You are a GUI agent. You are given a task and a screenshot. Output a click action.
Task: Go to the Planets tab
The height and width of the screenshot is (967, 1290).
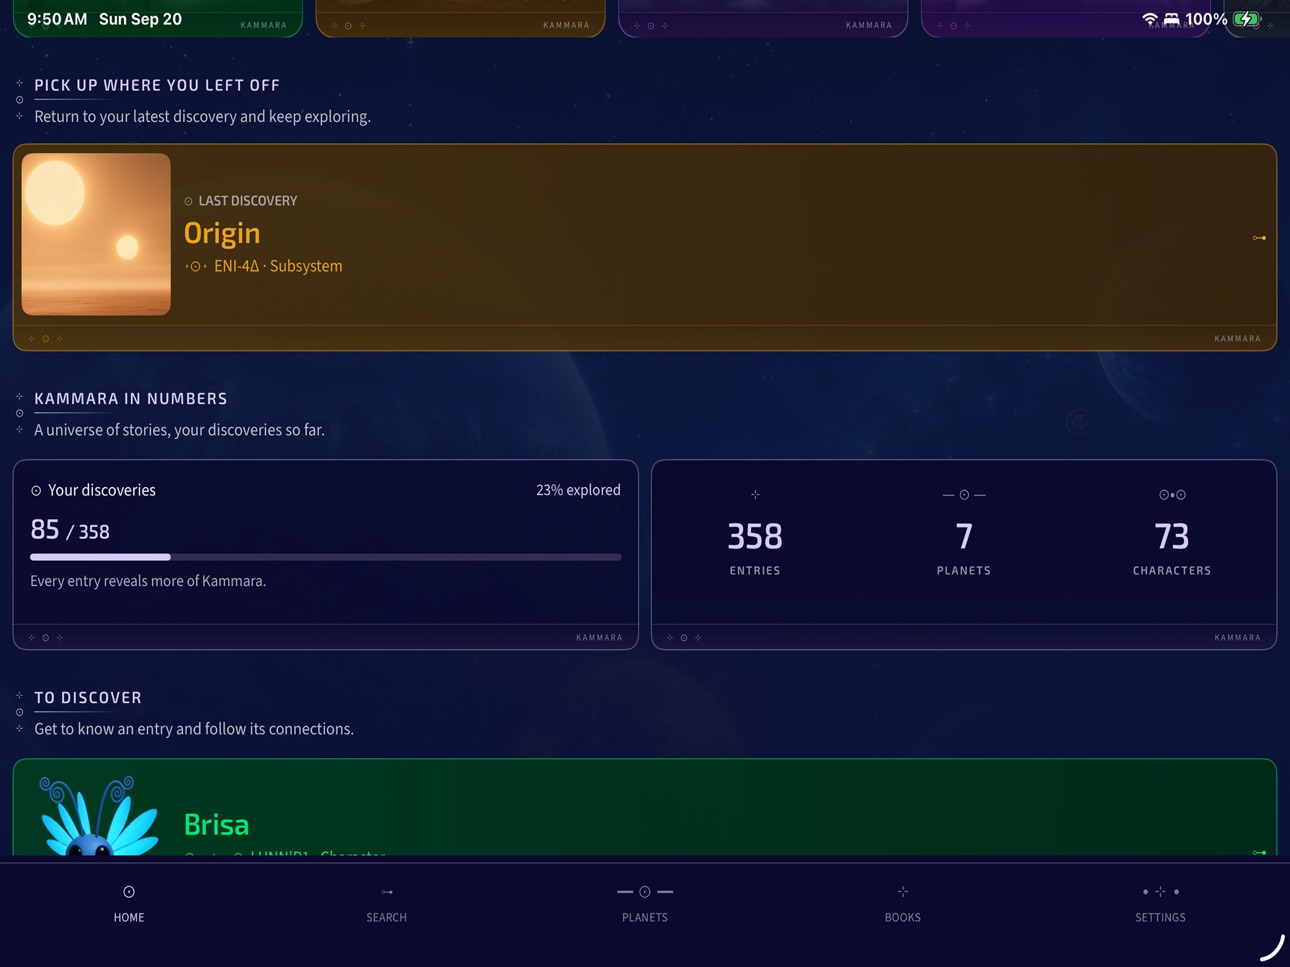point(645,903)
